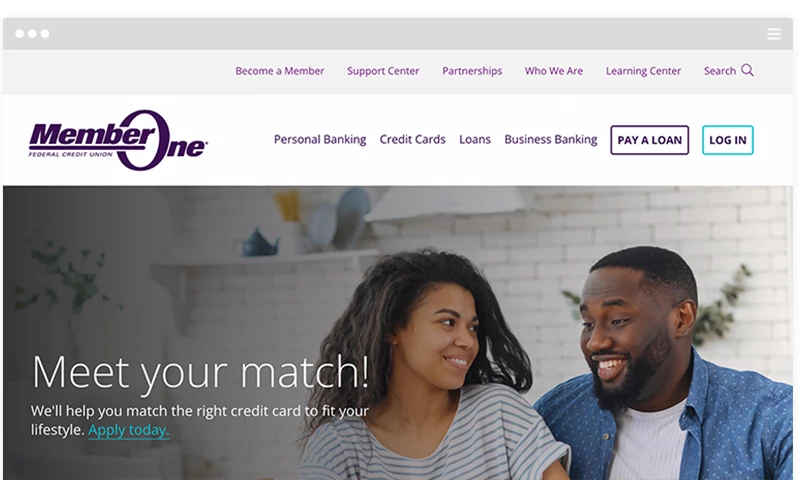
Task: Click the middle window dot
Action: pos(32,34)
